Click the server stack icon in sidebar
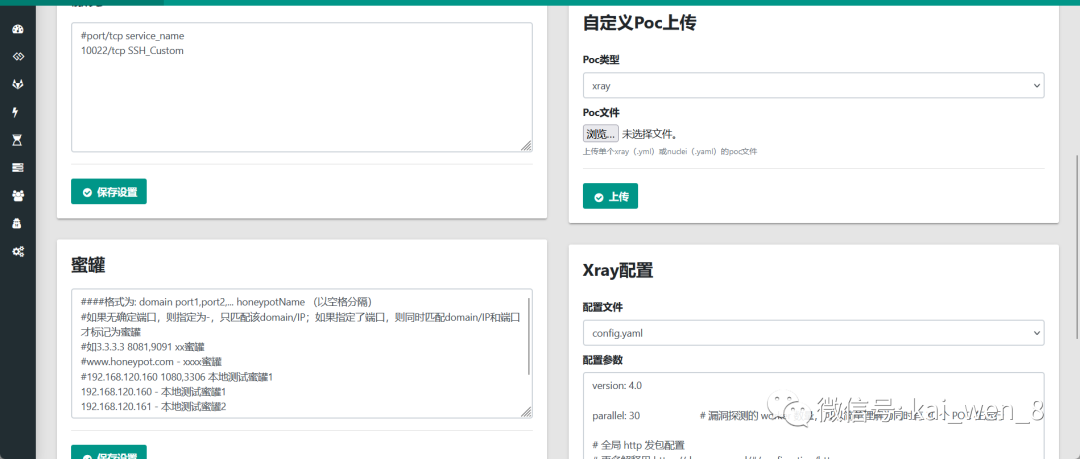This screenshot has width=1080, height=459. (x=19, y=167)
